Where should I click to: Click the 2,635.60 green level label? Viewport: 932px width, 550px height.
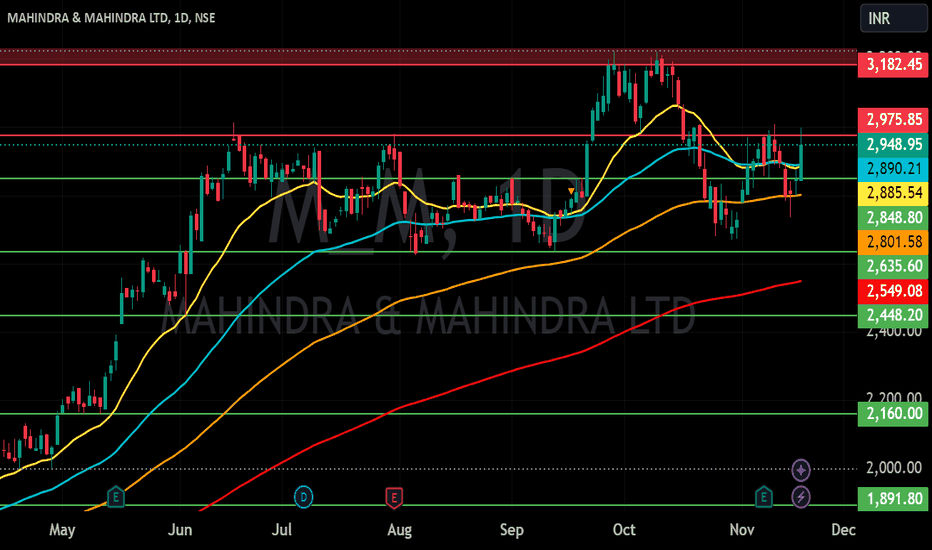tap(893, 266)
